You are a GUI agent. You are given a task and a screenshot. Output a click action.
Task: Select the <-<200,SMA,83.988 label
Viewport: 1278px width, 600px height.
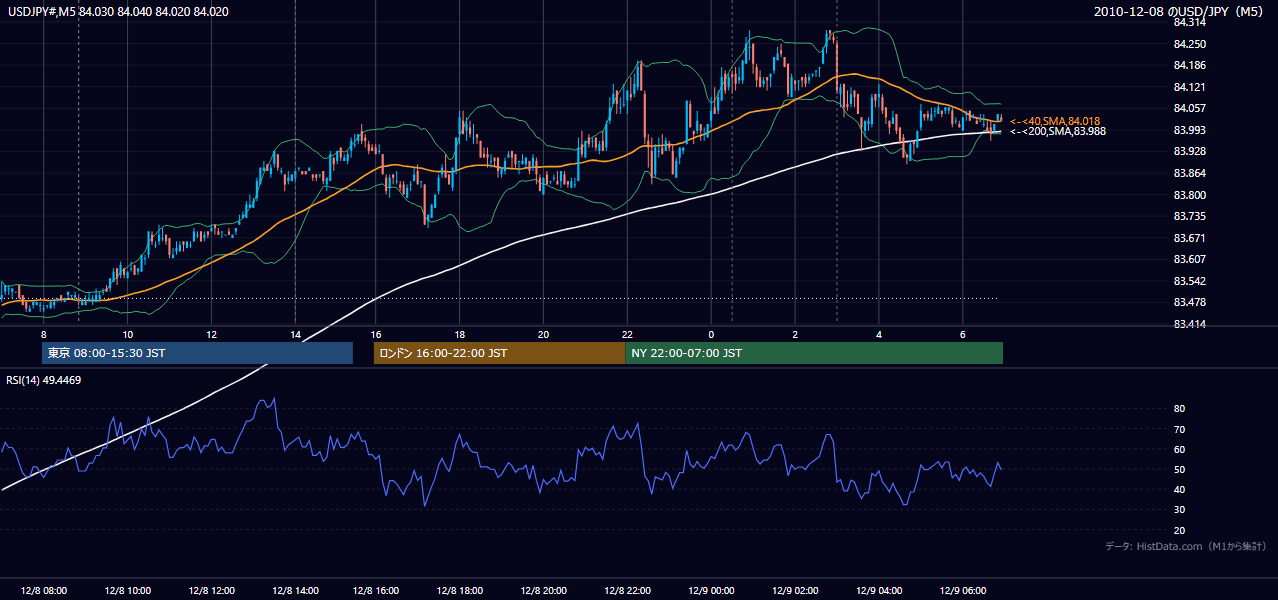[x=1057, y=131]
